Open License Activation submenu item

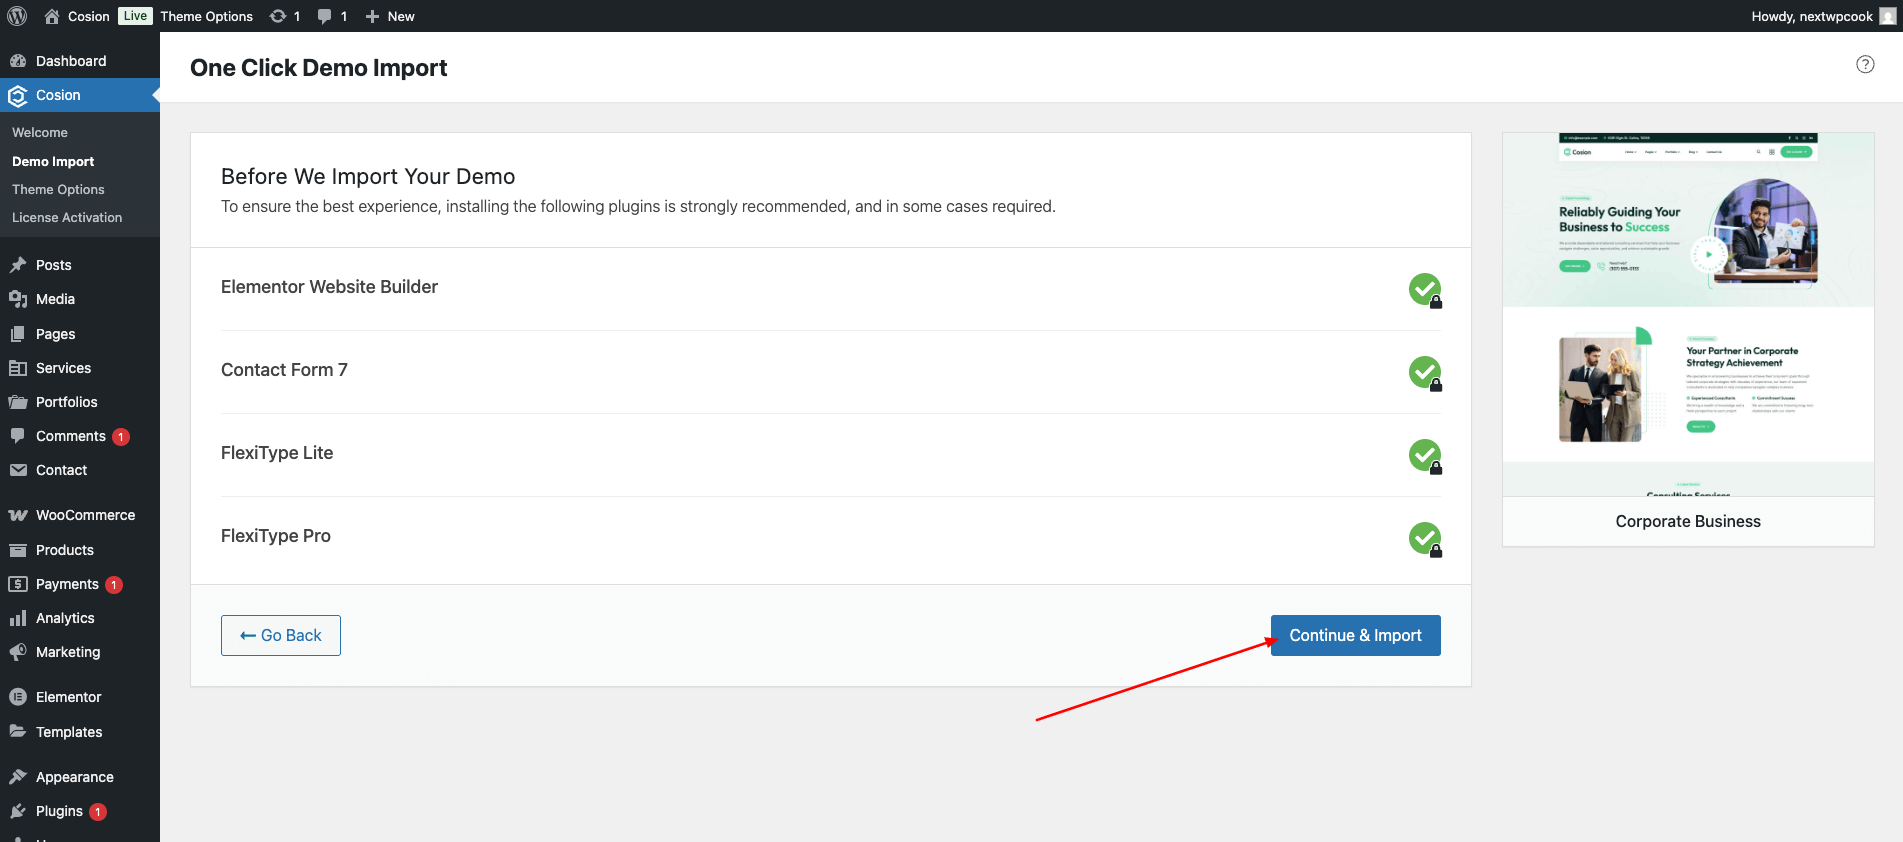(x=67, y=217)
